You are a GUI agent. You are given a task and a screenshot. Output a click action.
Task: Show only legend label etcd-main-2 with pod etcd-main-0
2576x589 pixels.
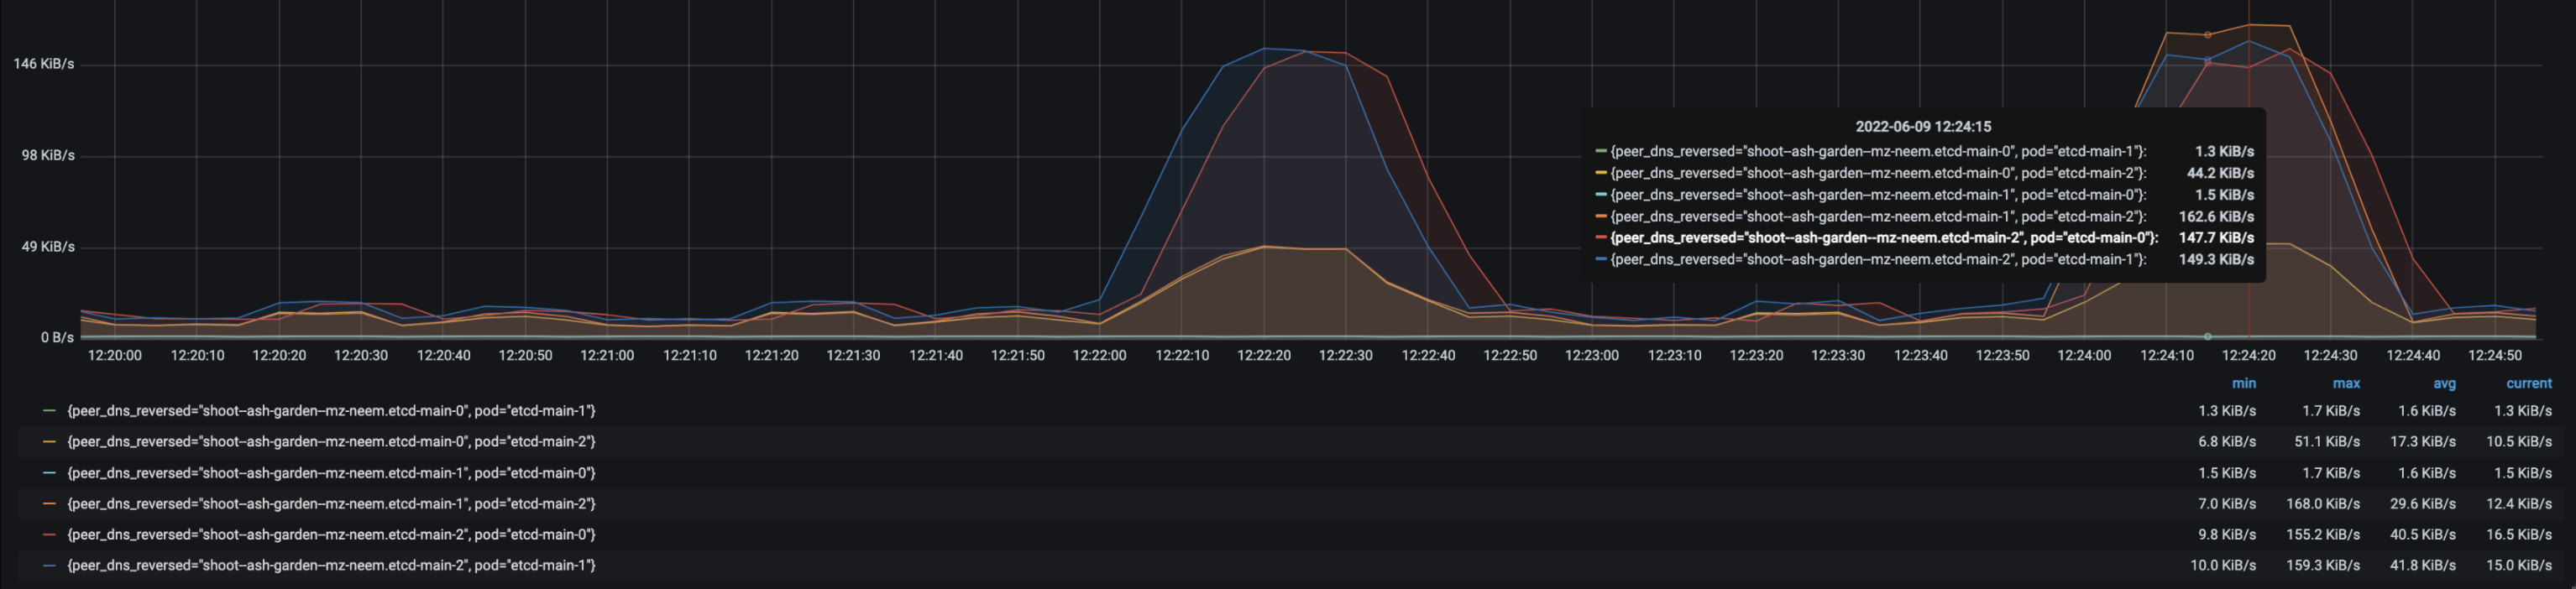(x=331, y=535)
